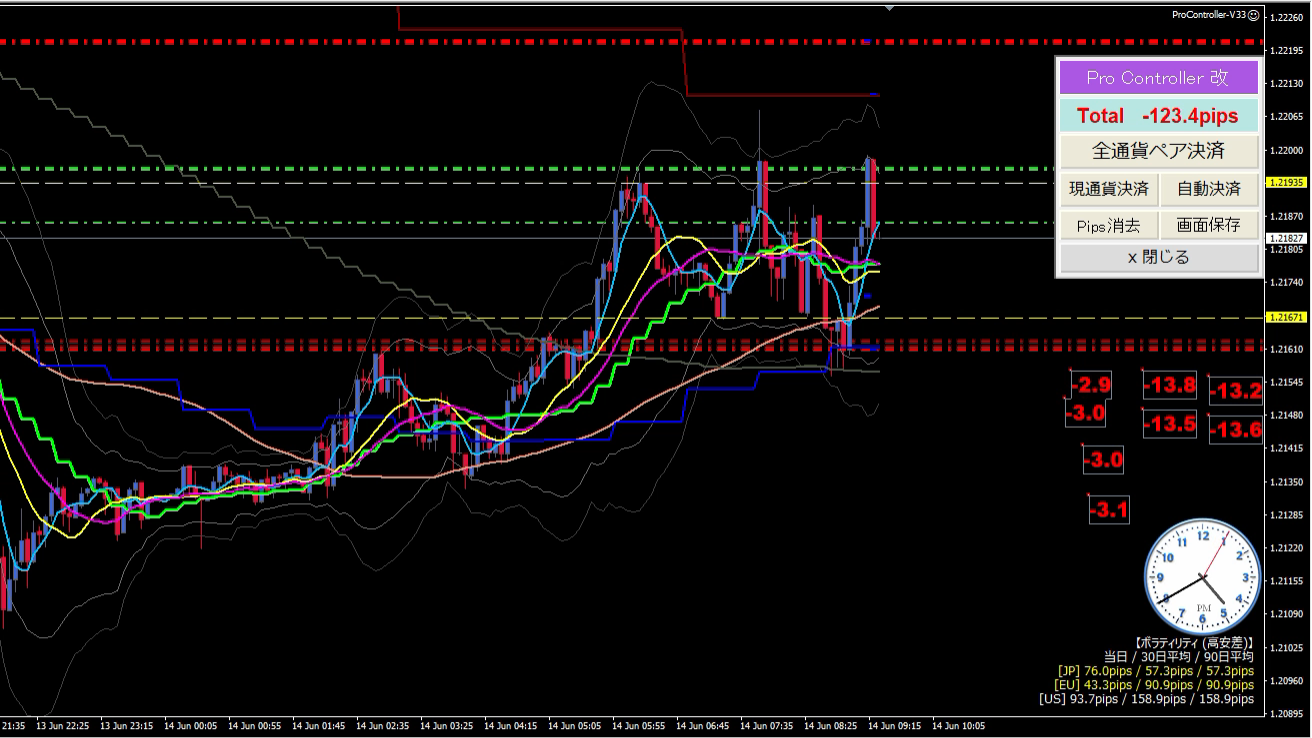
Task: Click the 全通貨ペア決済 button
Action: coord(1159,151)
